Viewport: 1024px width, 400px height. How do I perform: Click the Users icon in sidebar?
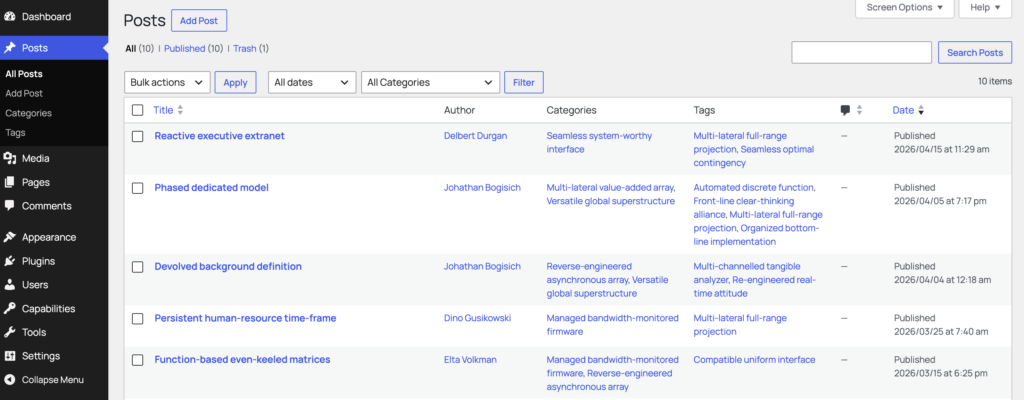pyautogui.click(x=10, y=285)
